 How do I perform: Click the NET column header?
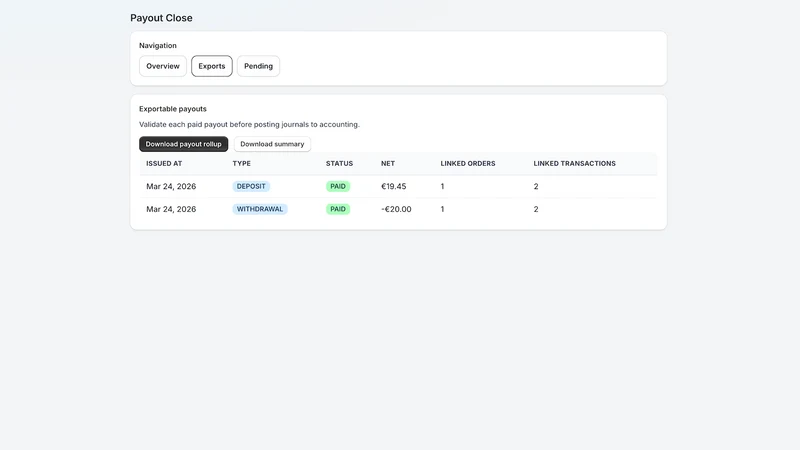point(388,164)
